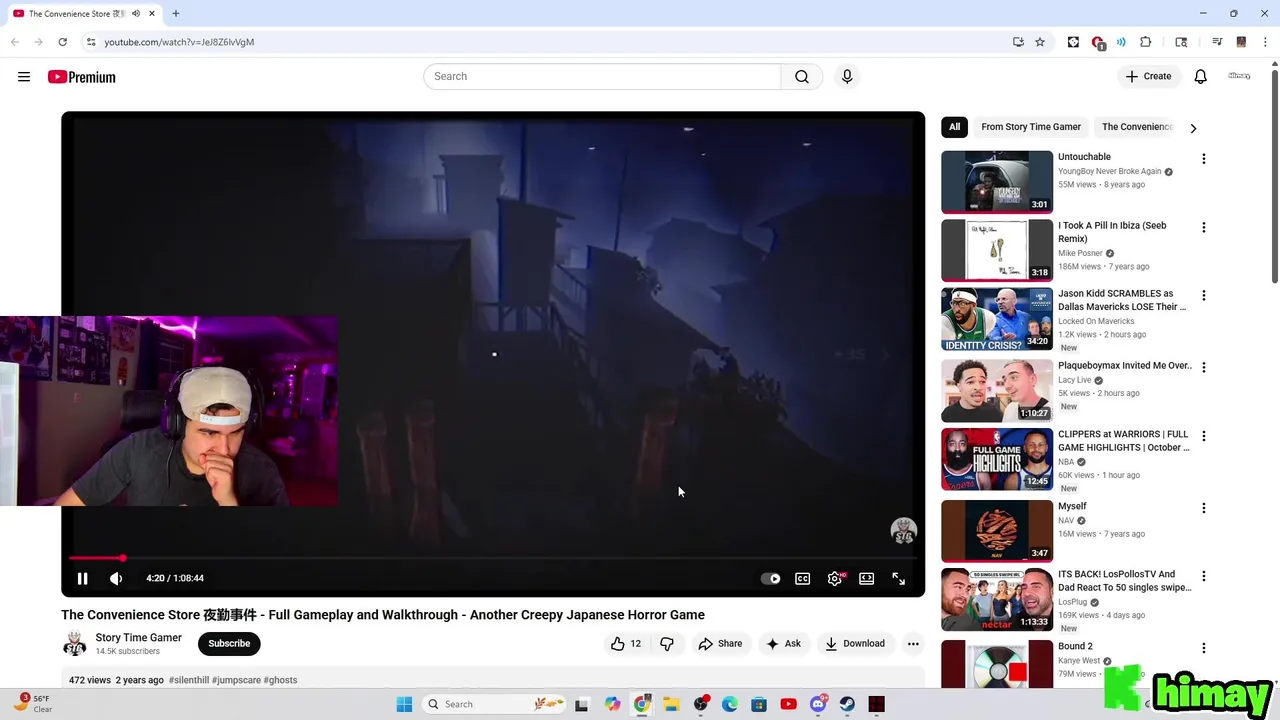Enter fullscreen mode
This screenshot has width=1280, height=720.
(898, 578)
